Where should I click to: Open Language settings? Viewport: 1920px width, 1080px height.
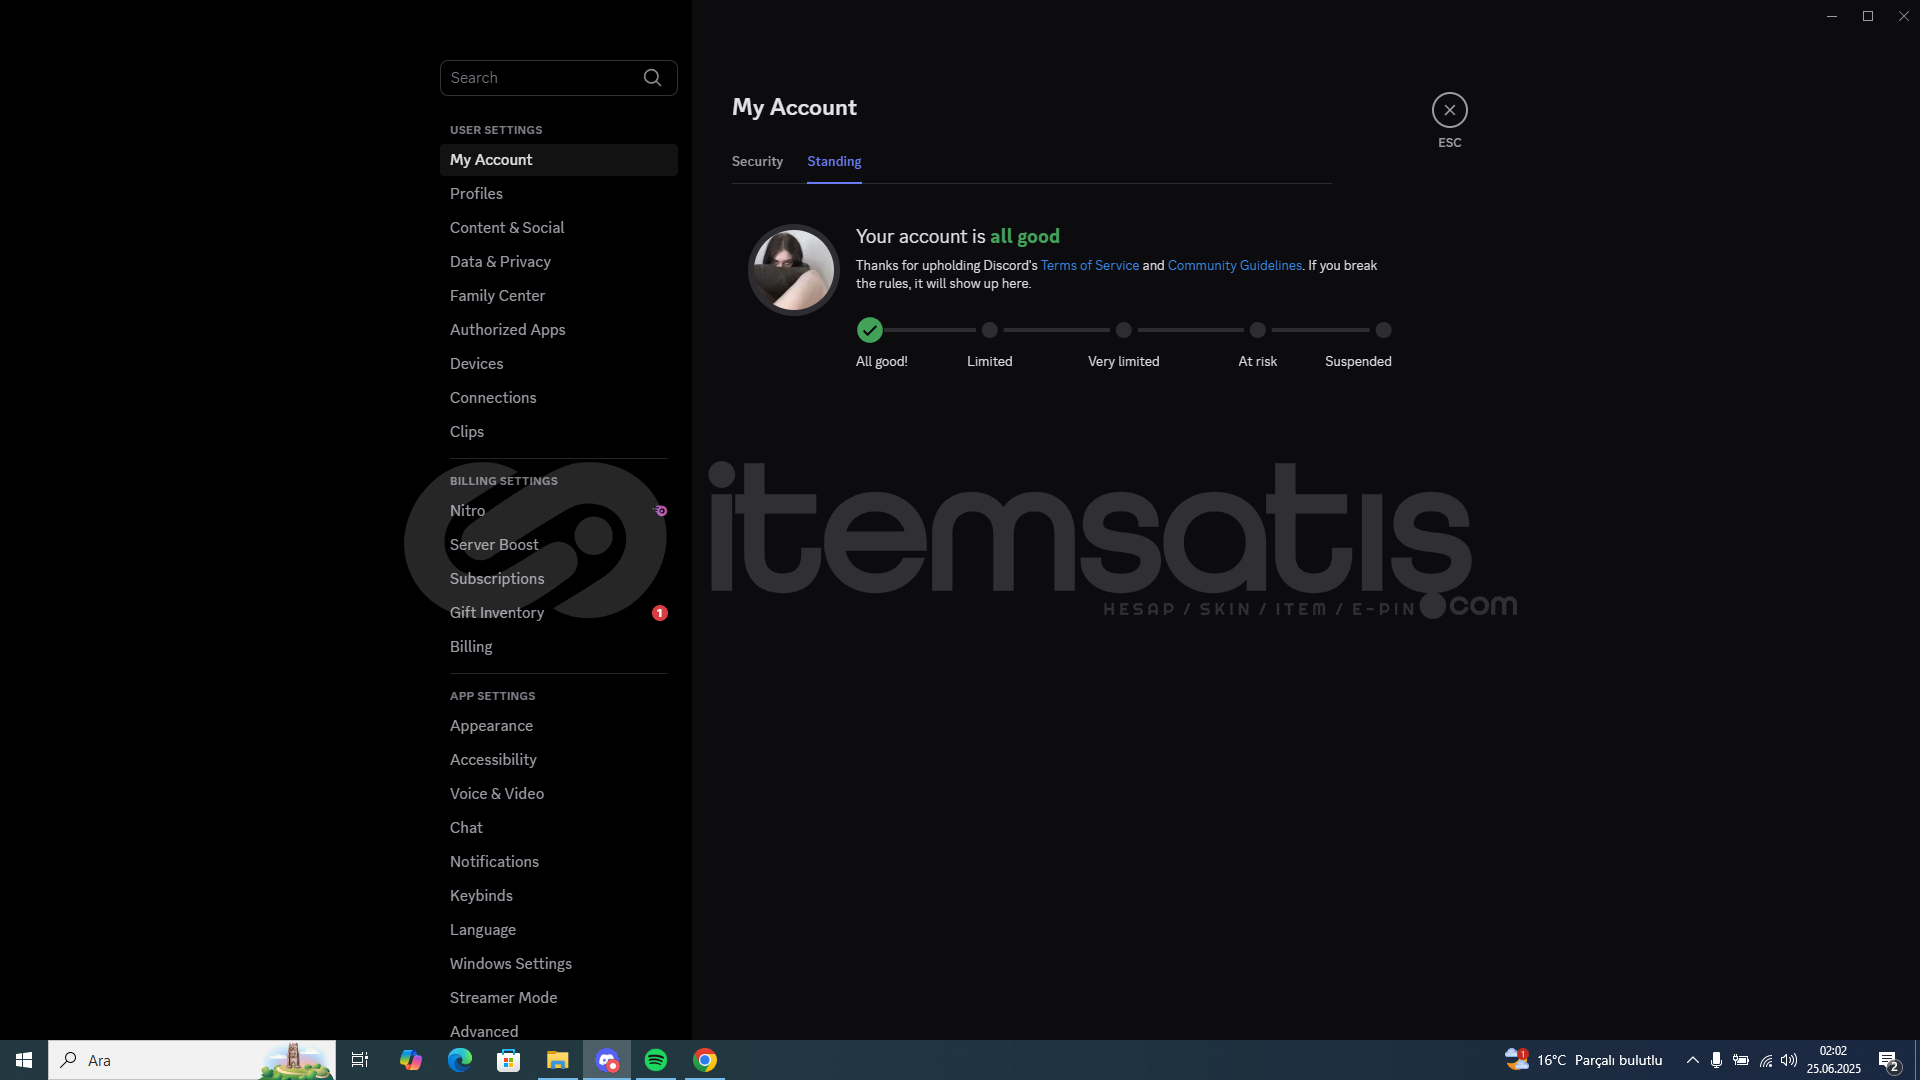(558, 930)
